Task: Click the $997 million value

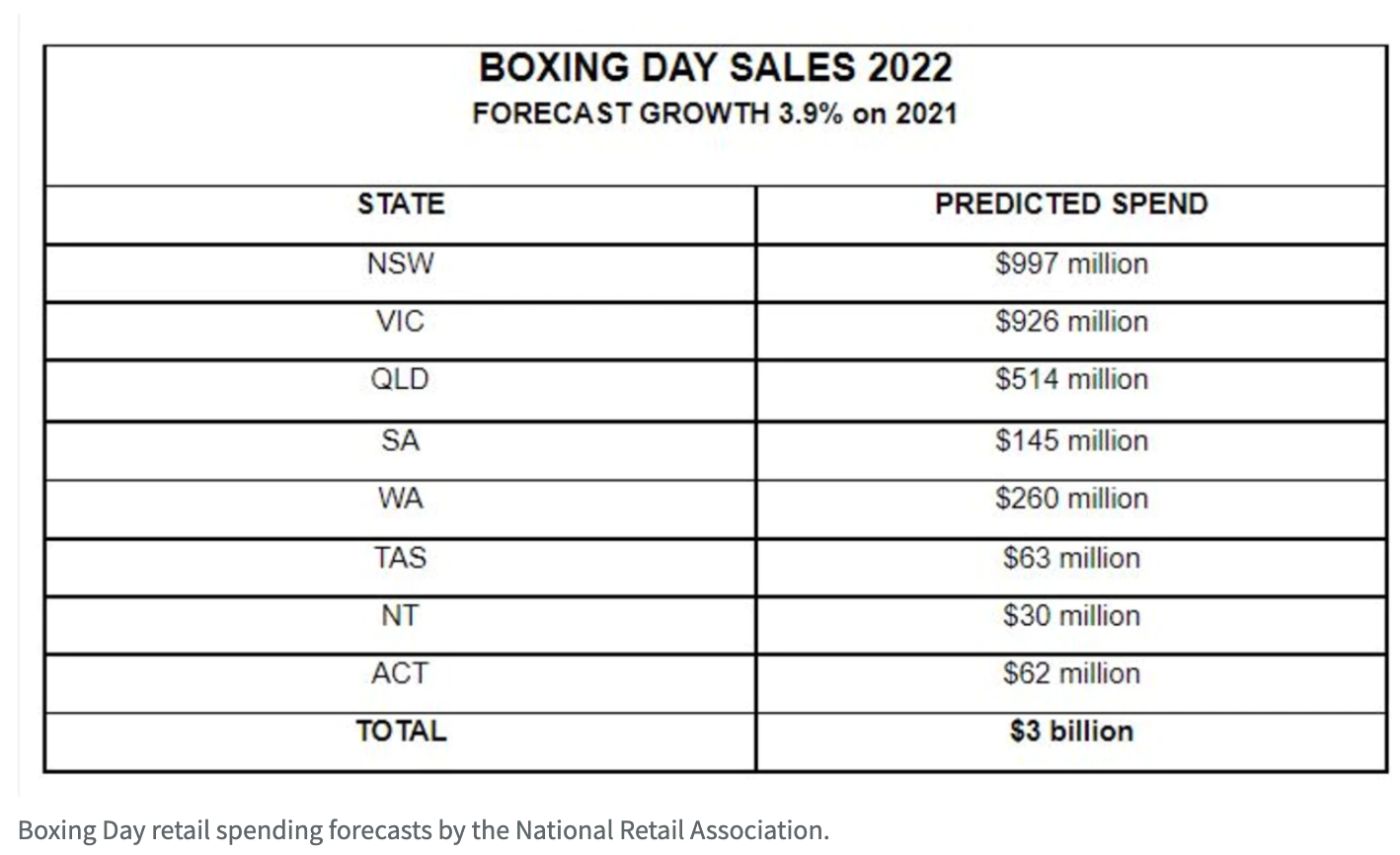Action: coord(1071,264)
